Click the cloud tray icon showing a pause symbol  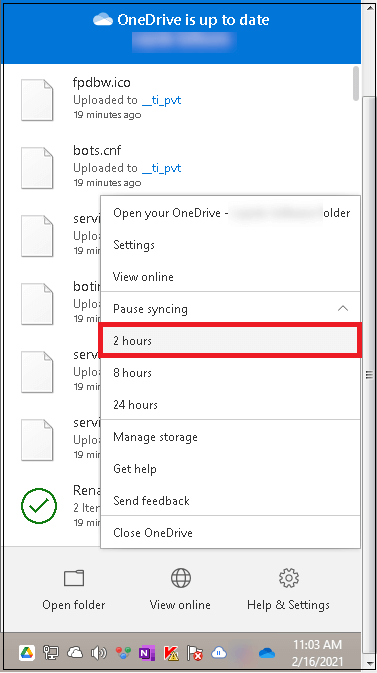[219, 653]
